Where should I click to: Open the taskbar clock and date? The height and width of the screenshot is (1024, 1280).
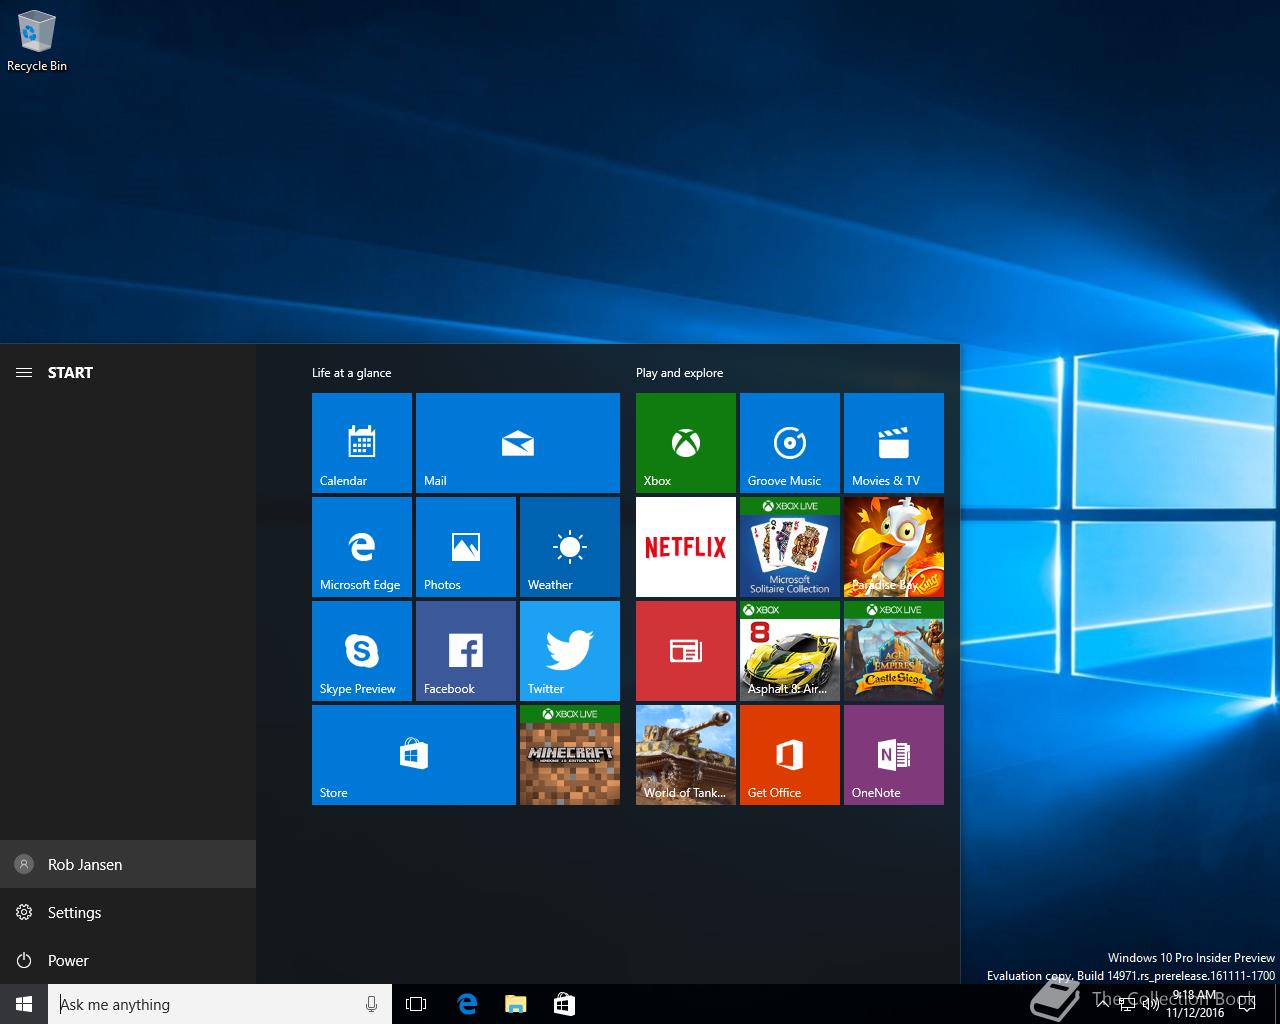click(x=1195, y=1004)
